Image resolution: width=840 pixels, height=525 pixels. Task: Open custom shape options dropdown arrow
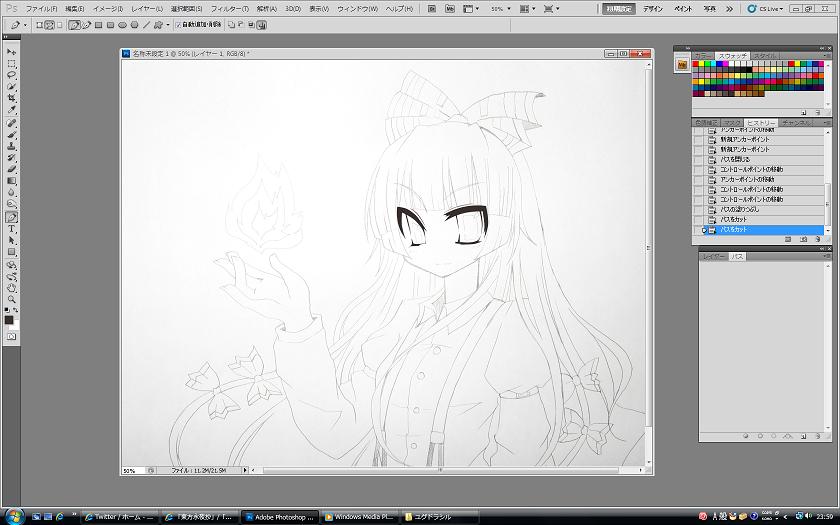pos(168,25)
